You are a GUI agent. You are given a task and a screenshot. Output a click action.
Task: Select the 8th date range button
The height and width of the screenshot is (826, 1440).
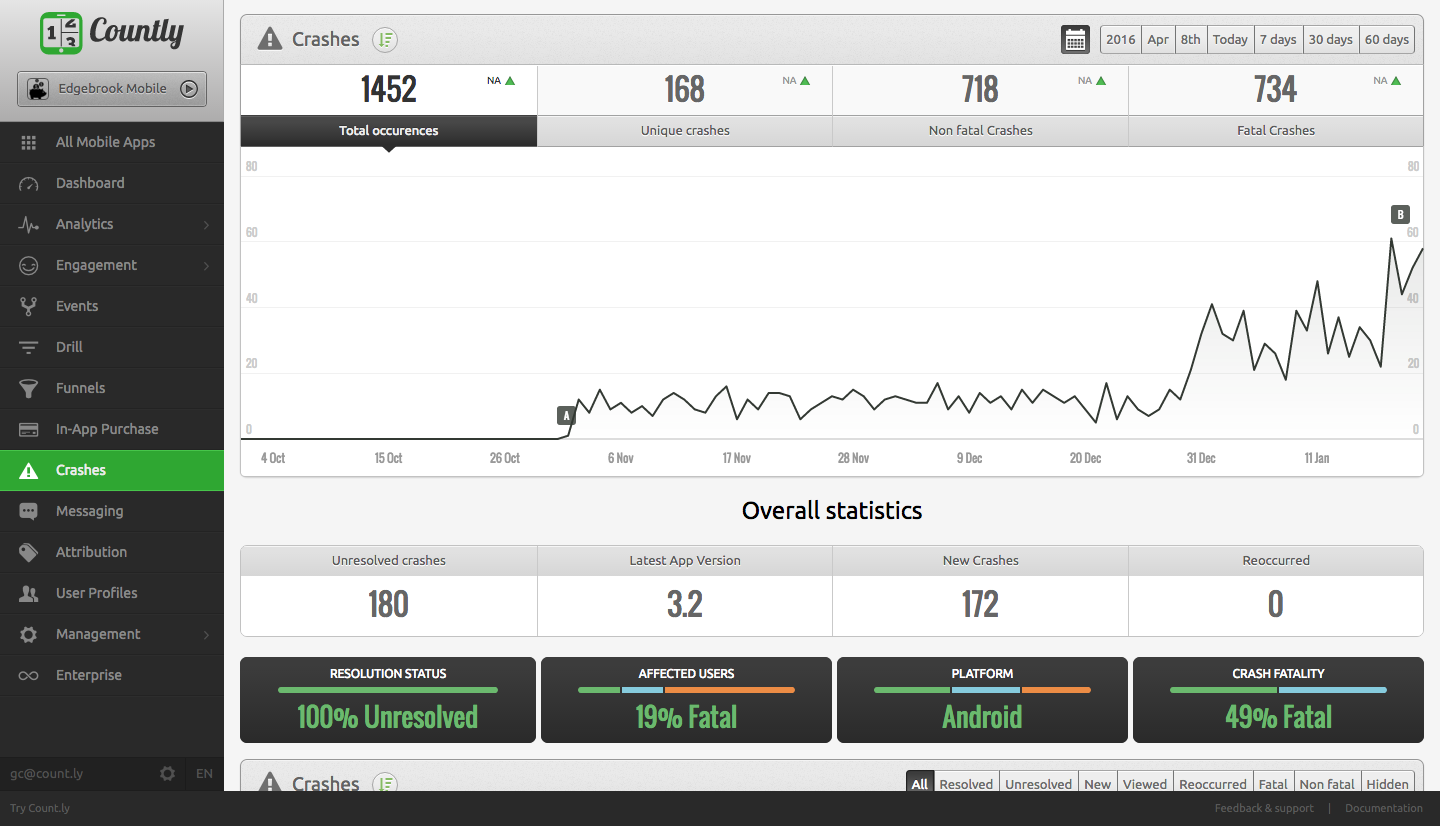[1190, 40]
